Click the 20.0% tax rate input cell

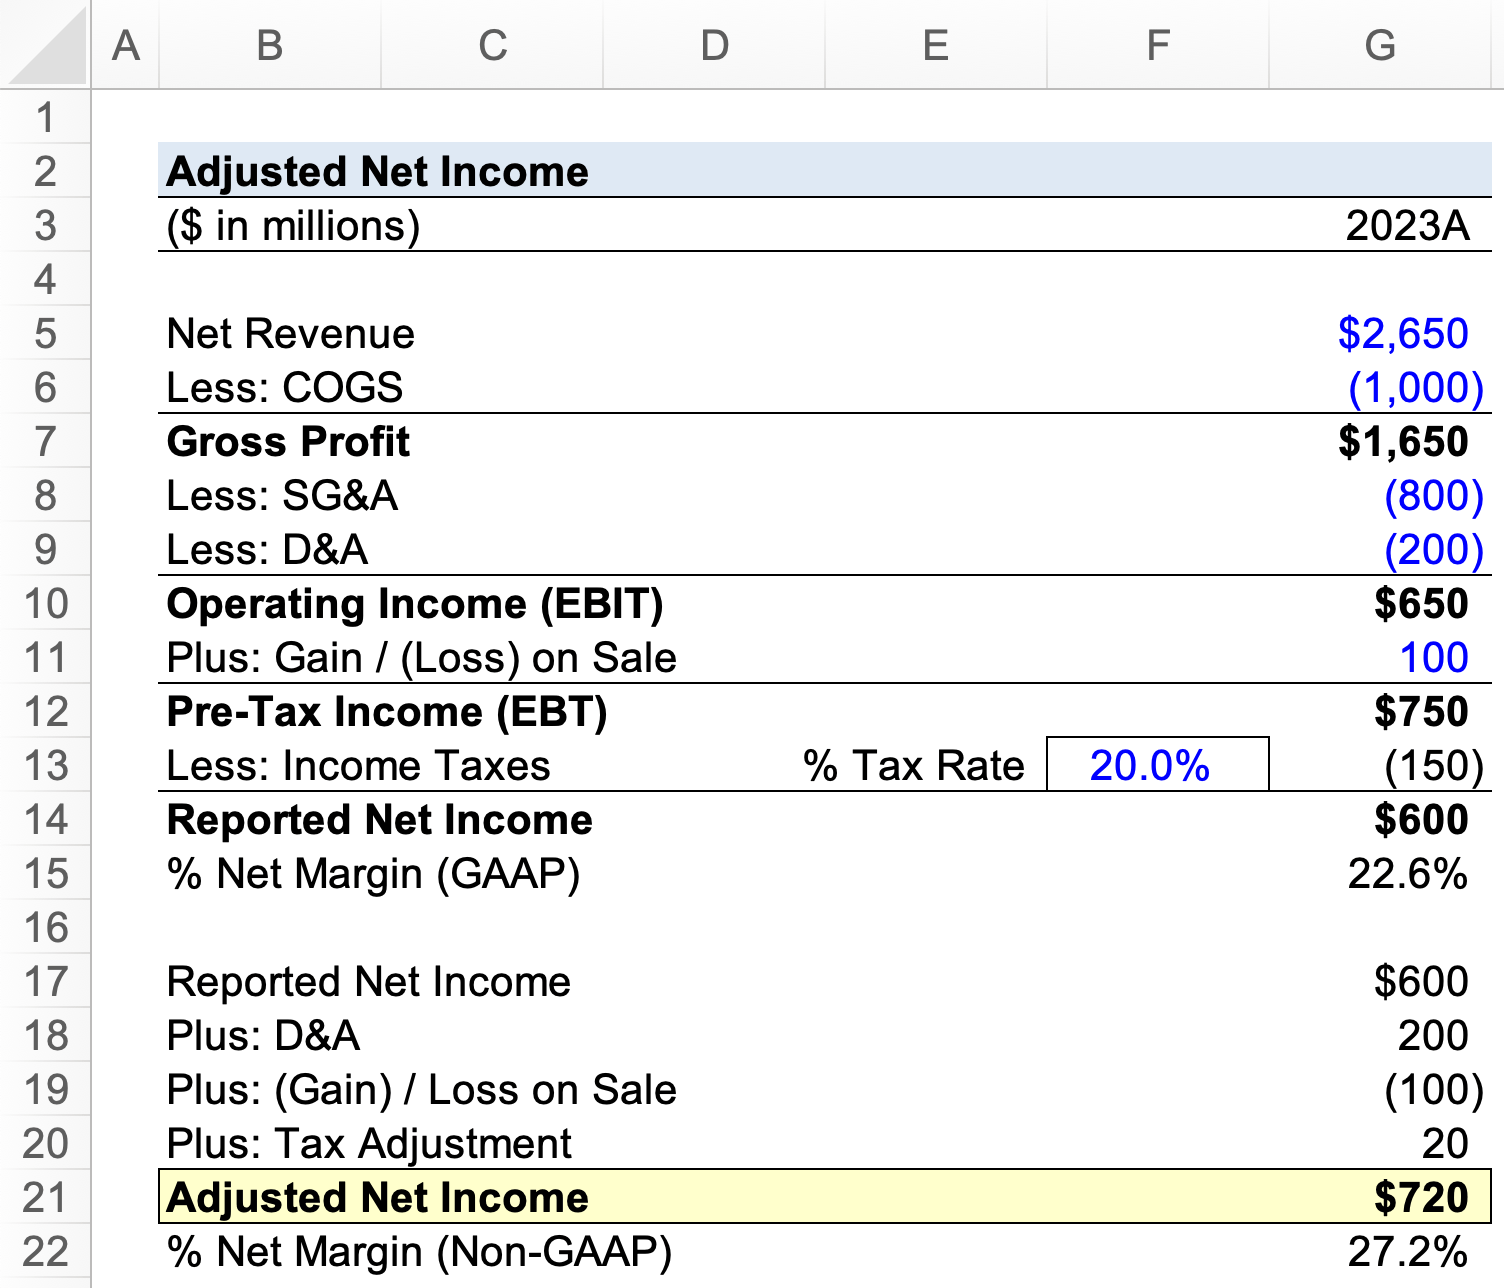pos(1155,766)
